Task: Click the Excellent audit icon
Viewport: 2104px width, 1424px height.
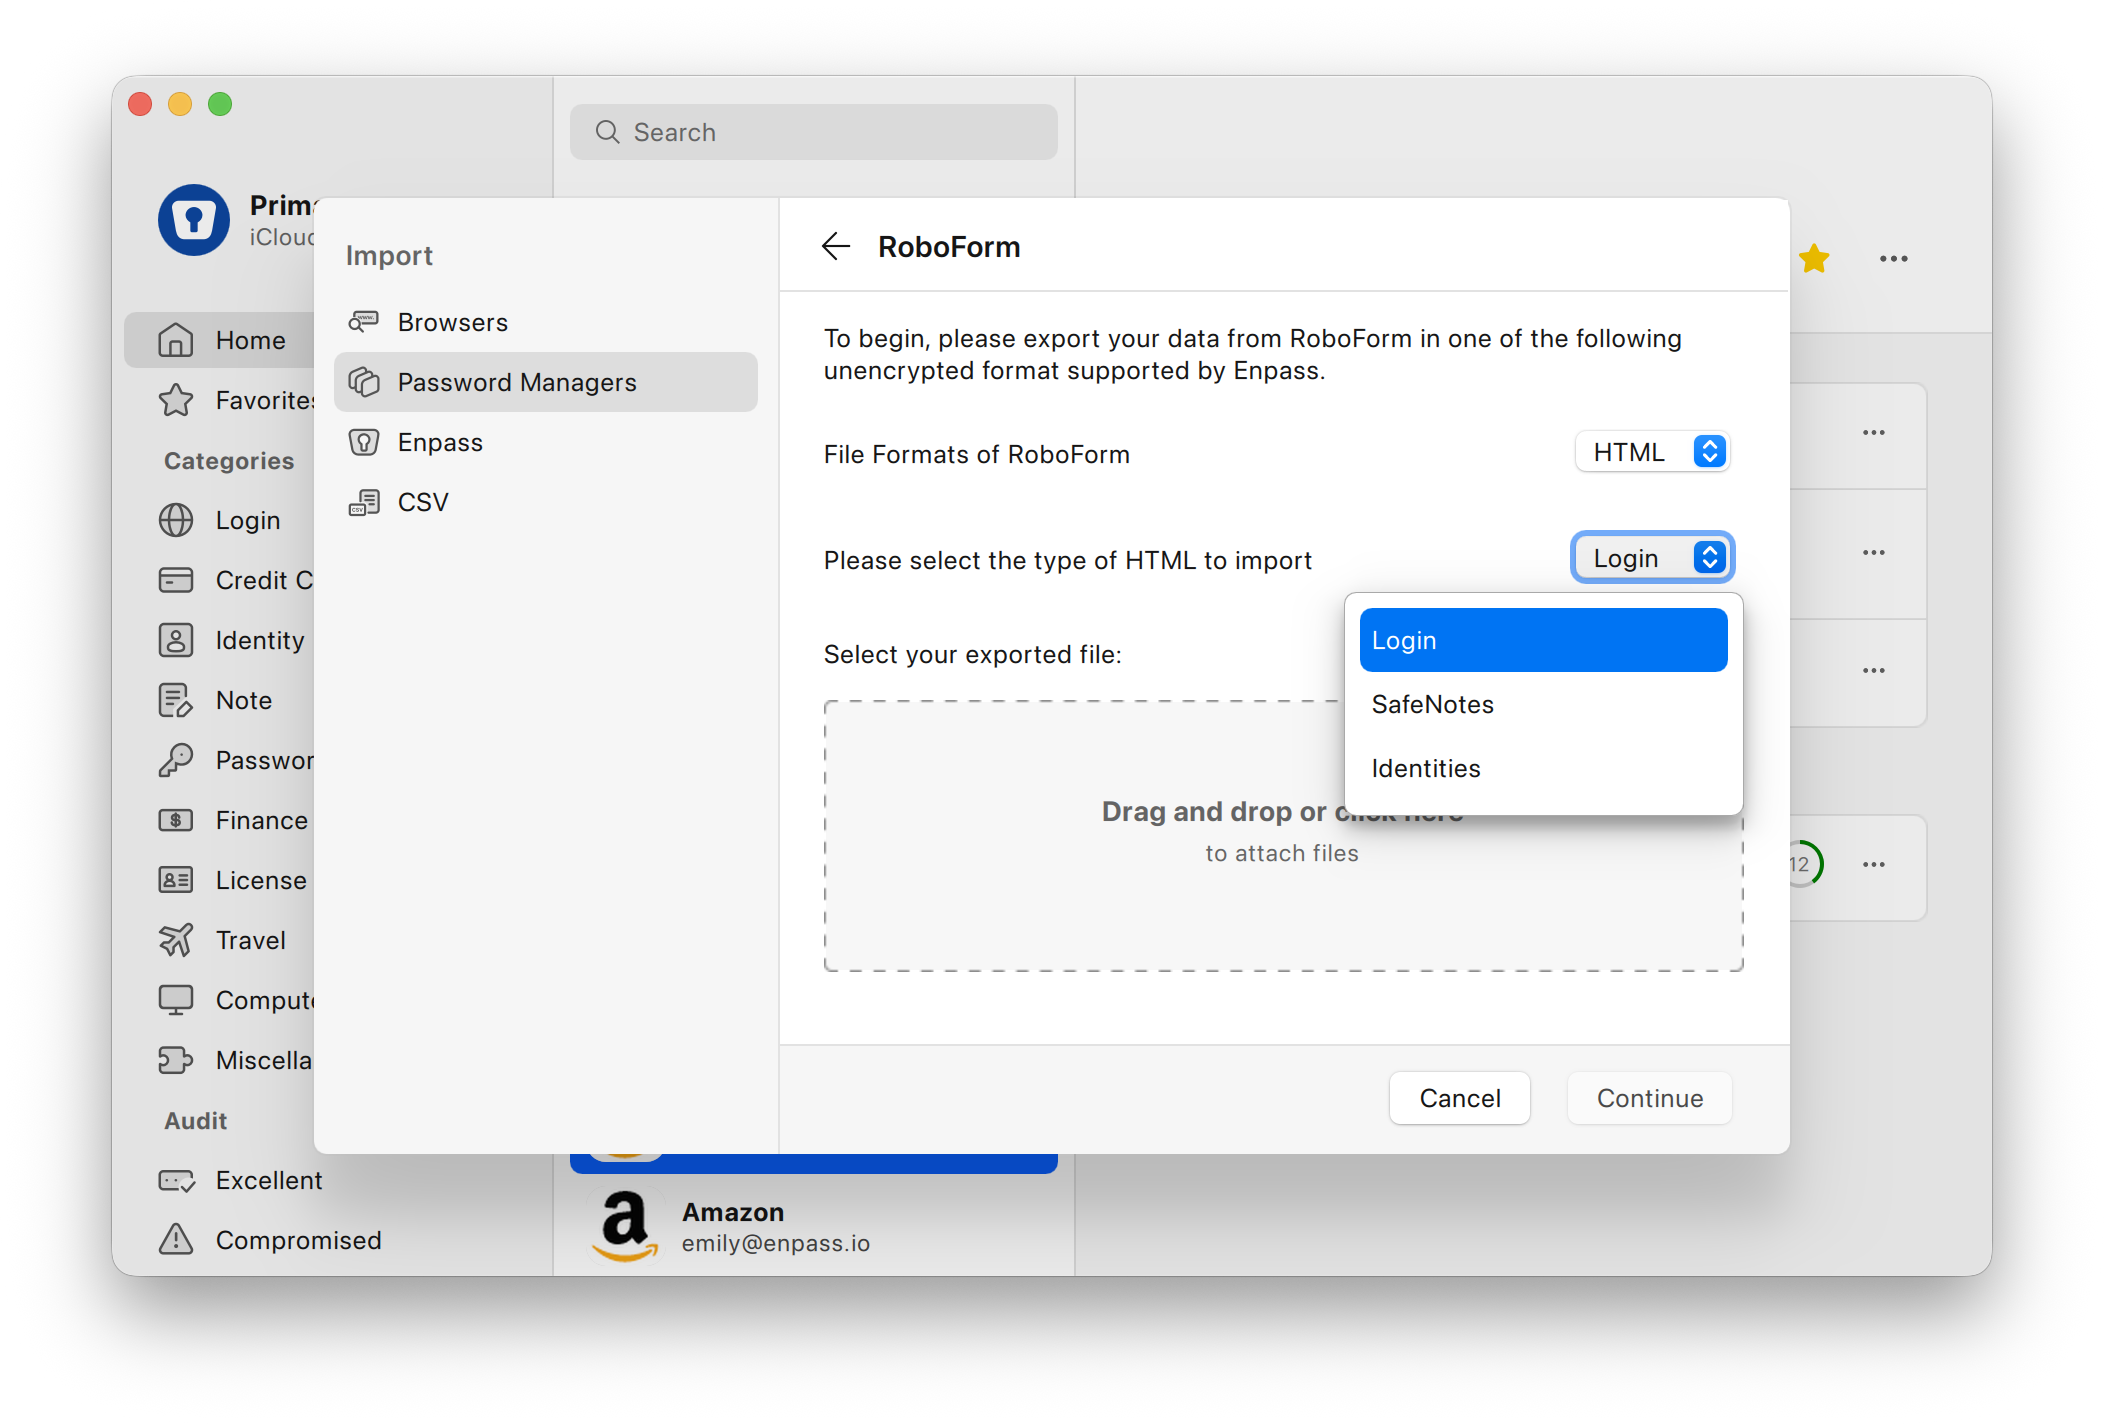Action: (176, 1180)
